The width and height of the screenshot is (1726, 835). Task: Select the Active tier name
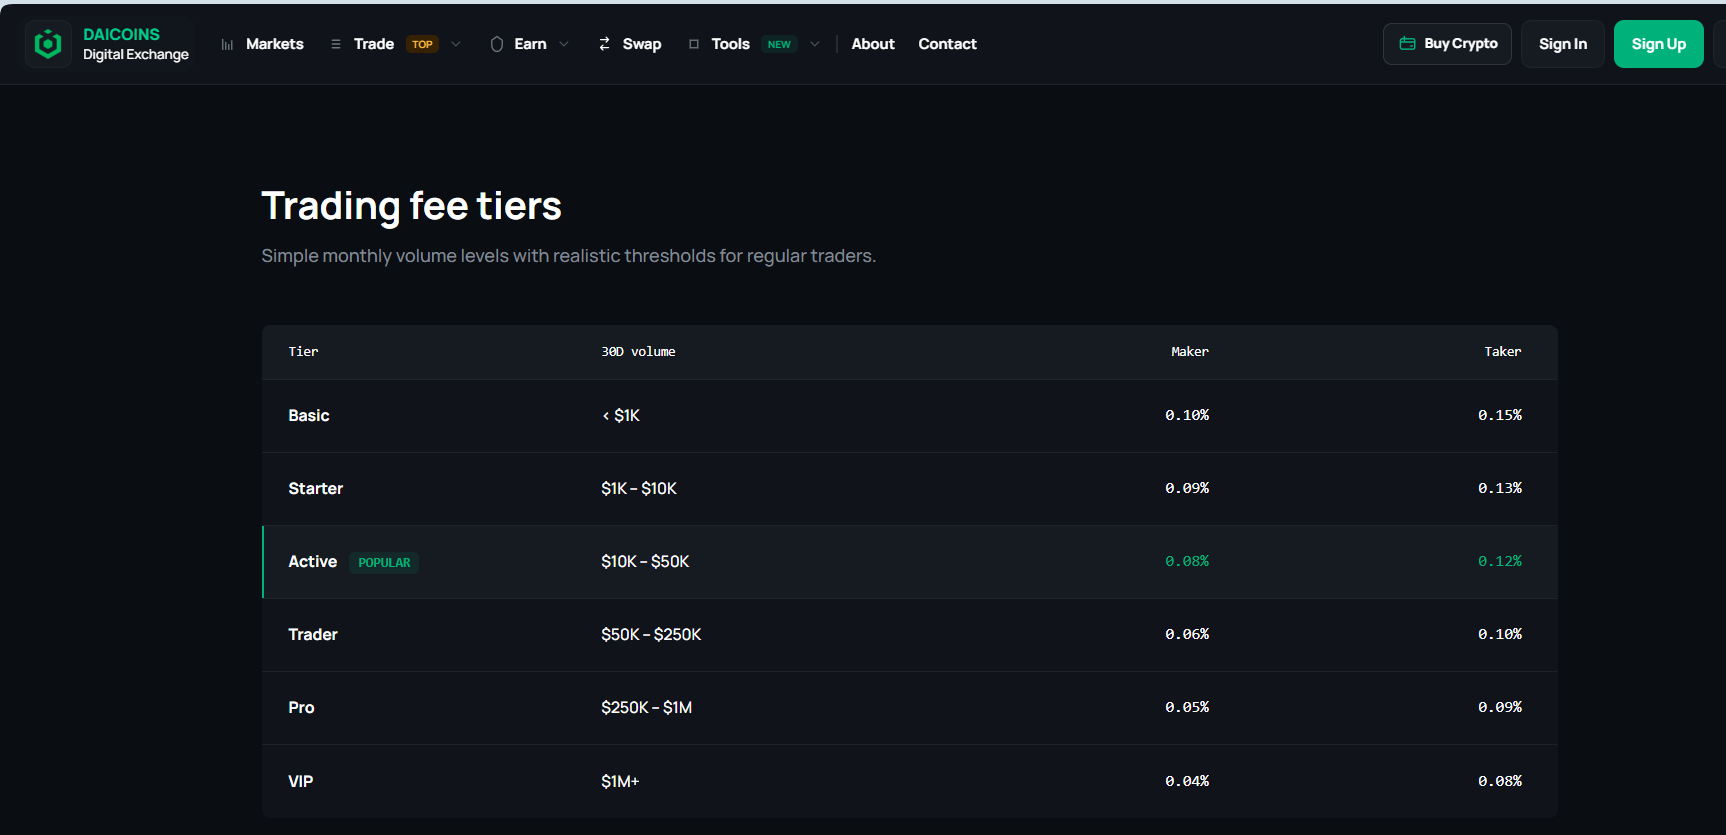[x=313, y=562]
